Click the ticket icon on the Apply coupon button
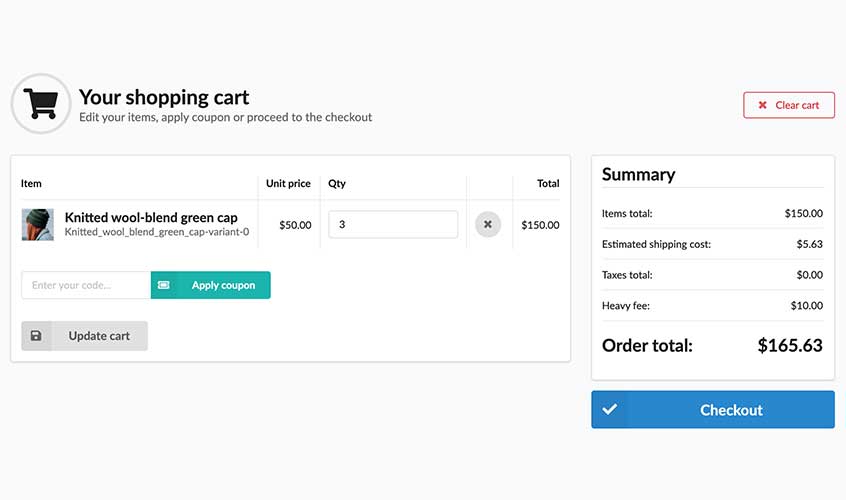This screenshot has width=846, height=500. tap(164, 285)
